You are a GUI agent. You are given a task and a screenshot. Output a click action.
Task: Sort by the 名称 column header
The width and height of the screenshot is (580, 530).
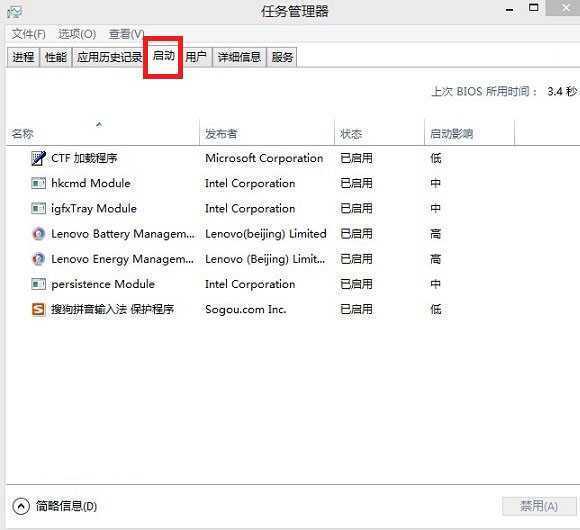102,134
